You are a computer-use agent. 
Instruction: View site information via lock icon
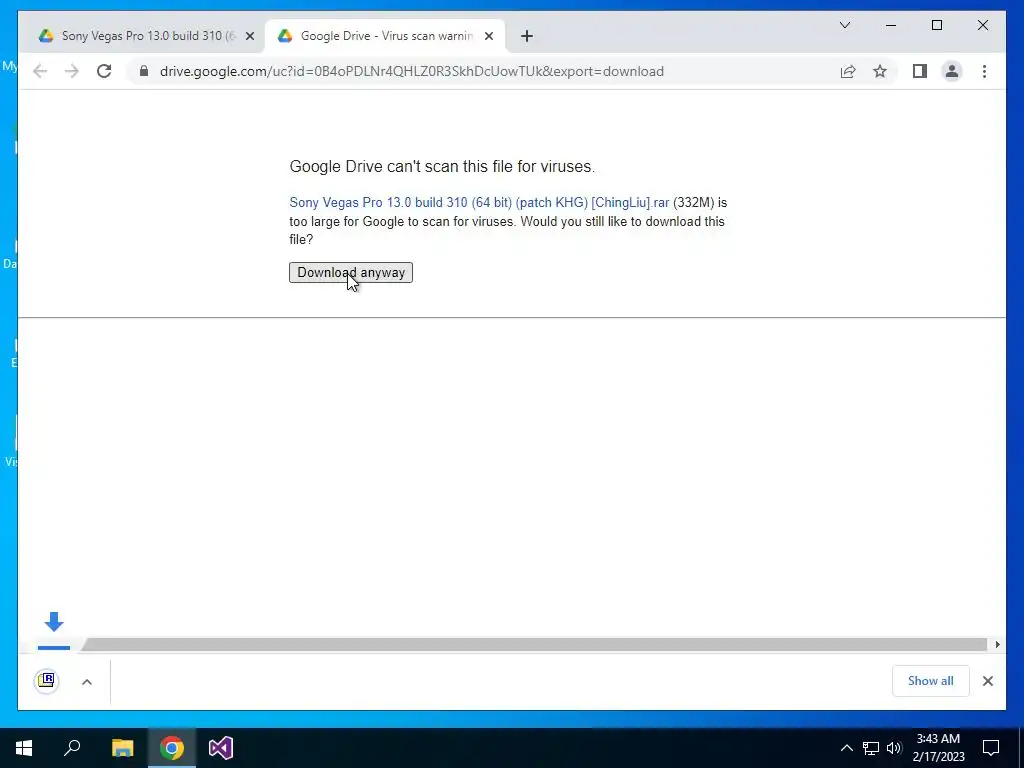pos(144,71)
